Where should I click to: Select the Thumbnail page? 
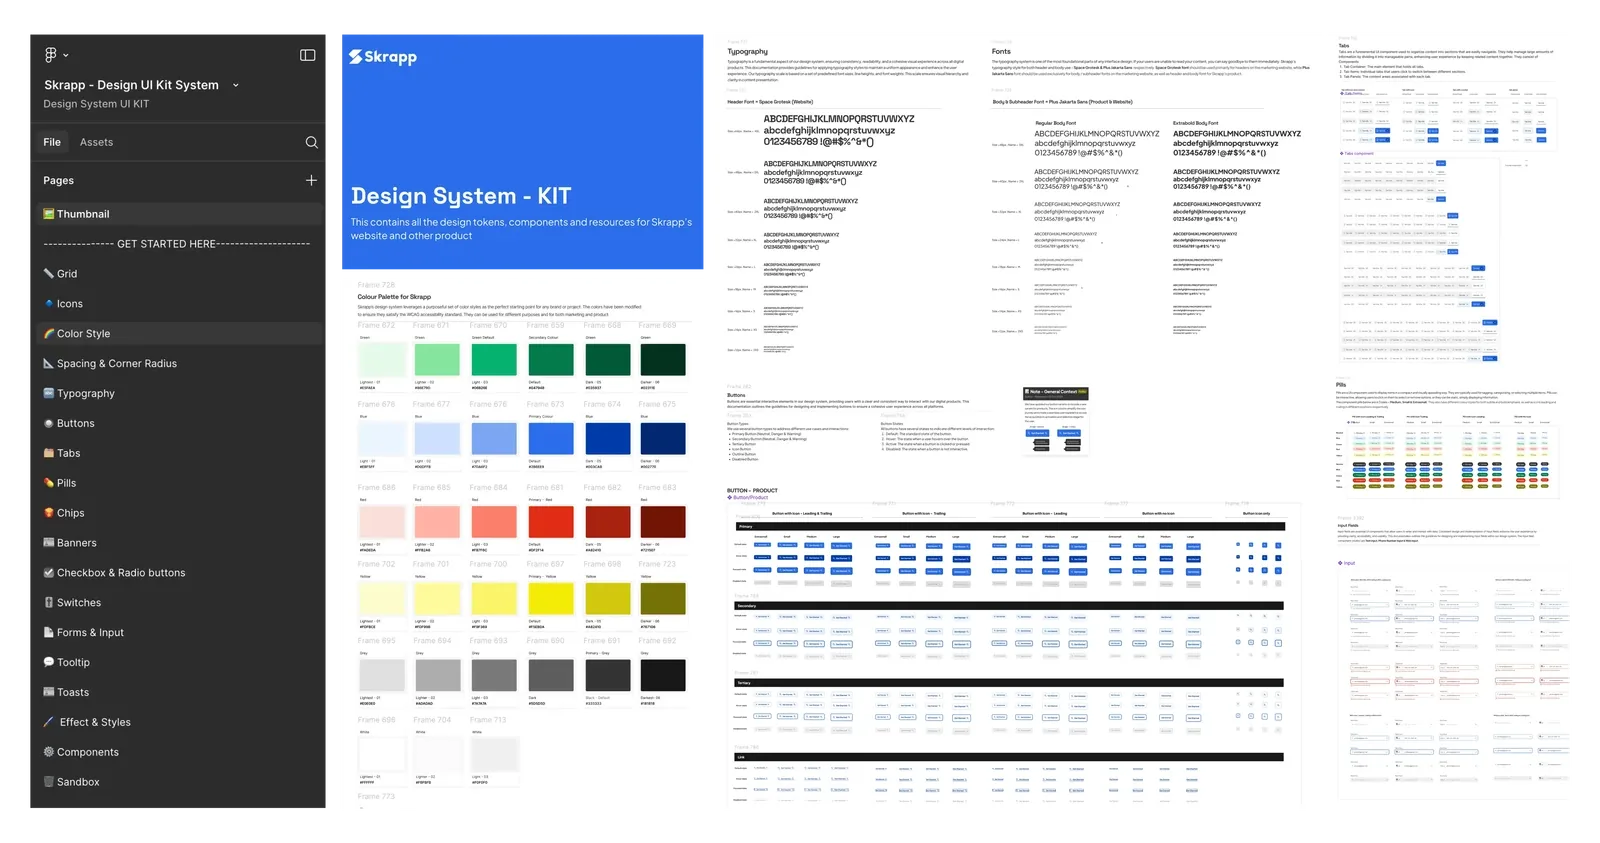point(179,214)
